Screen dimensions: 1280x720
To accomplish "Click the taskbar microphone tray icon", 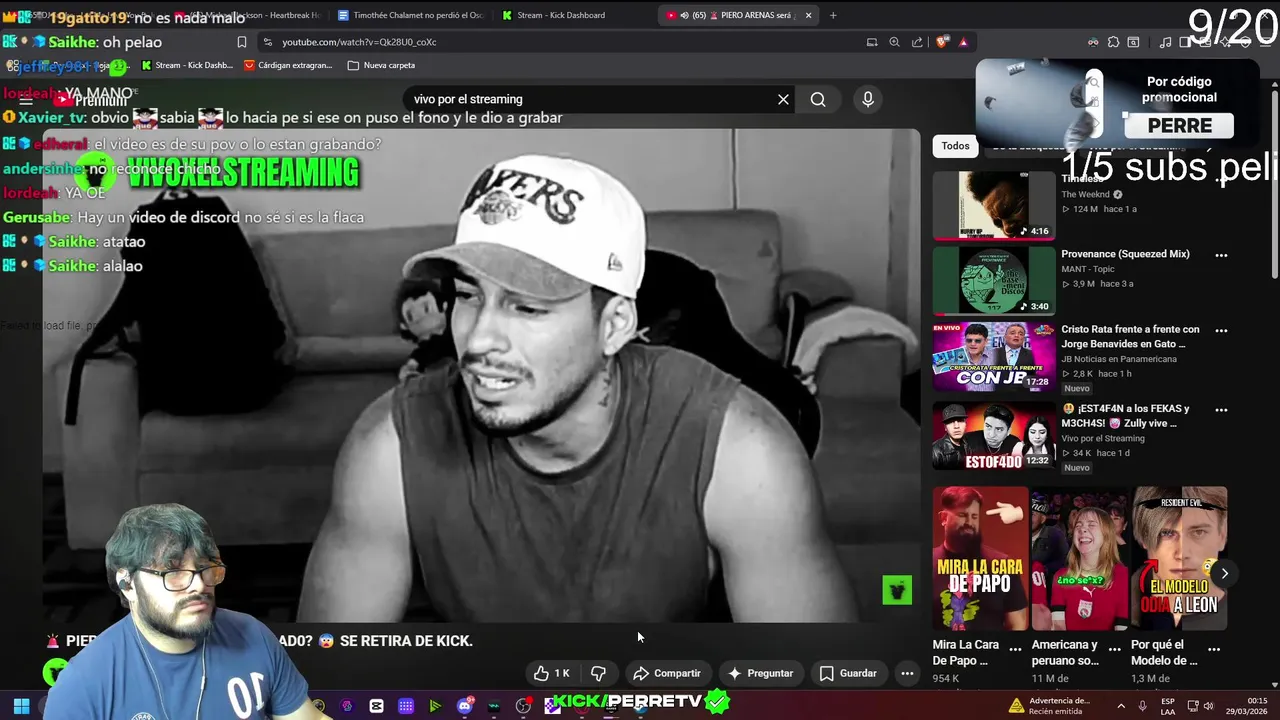I will coord(1142,706).
